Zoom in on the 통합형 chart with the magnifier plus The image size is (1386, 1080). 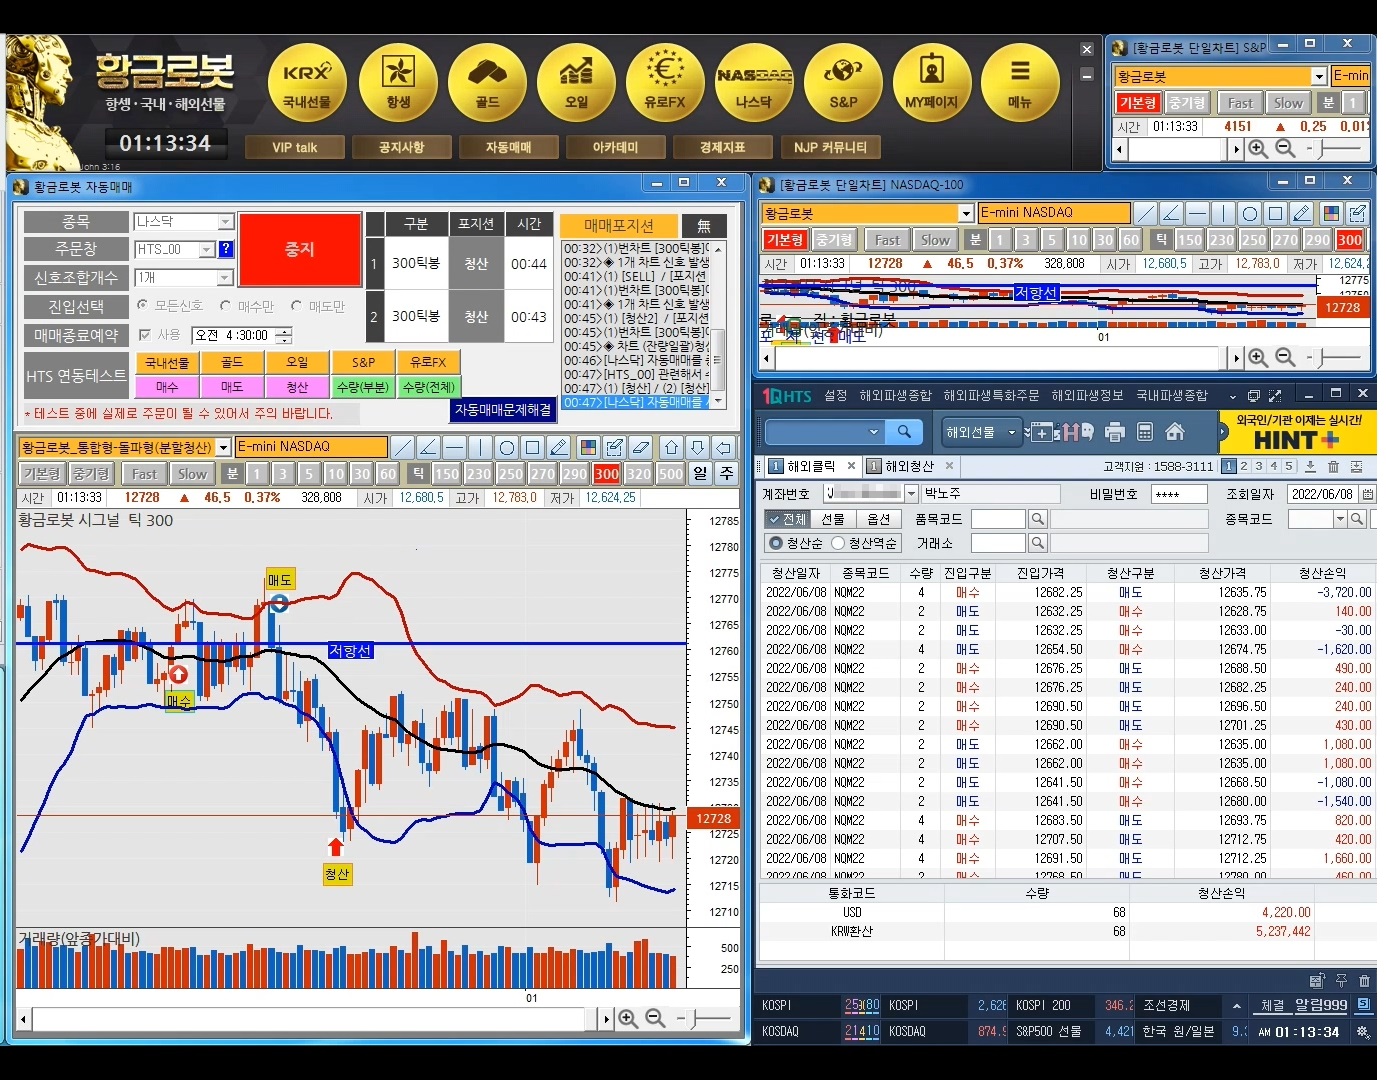tap(628, 1018)
